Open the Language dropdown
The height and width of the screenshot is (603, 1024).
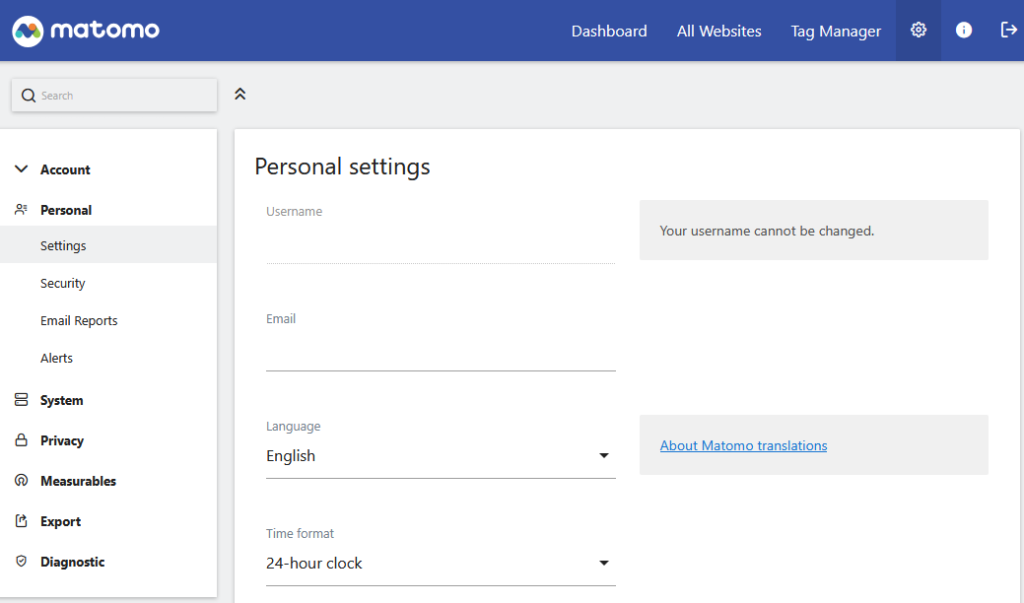(x=440, y=456)
